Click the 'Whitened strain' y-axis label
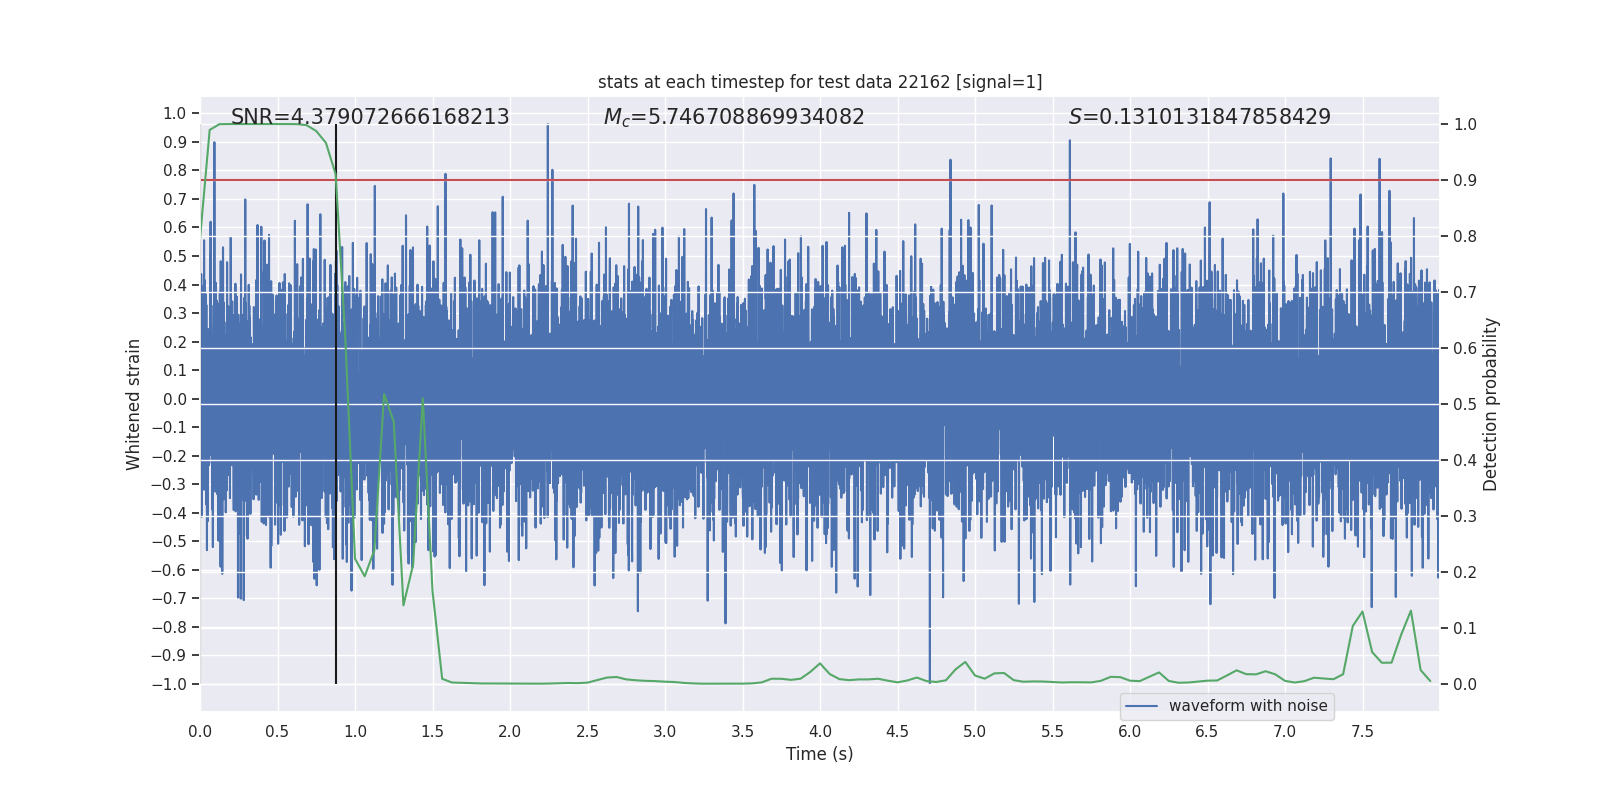Viewport: 1600px width, 800px height. click(133, 404)
